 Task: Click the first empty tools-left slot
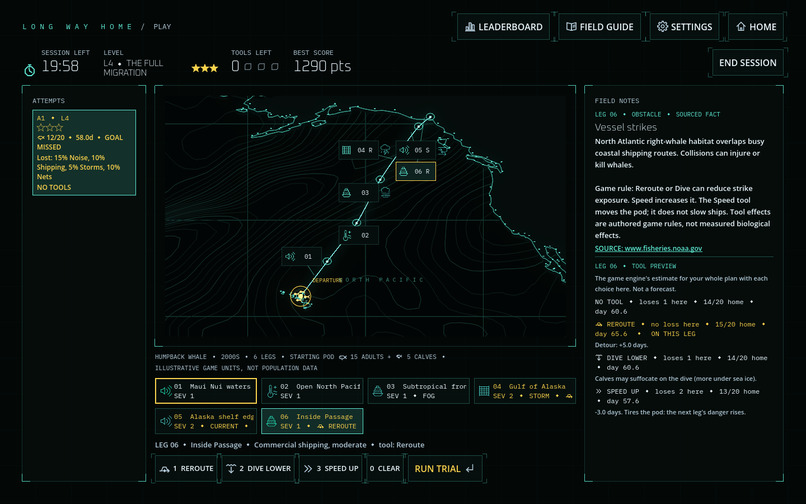[x=248, y=66]
